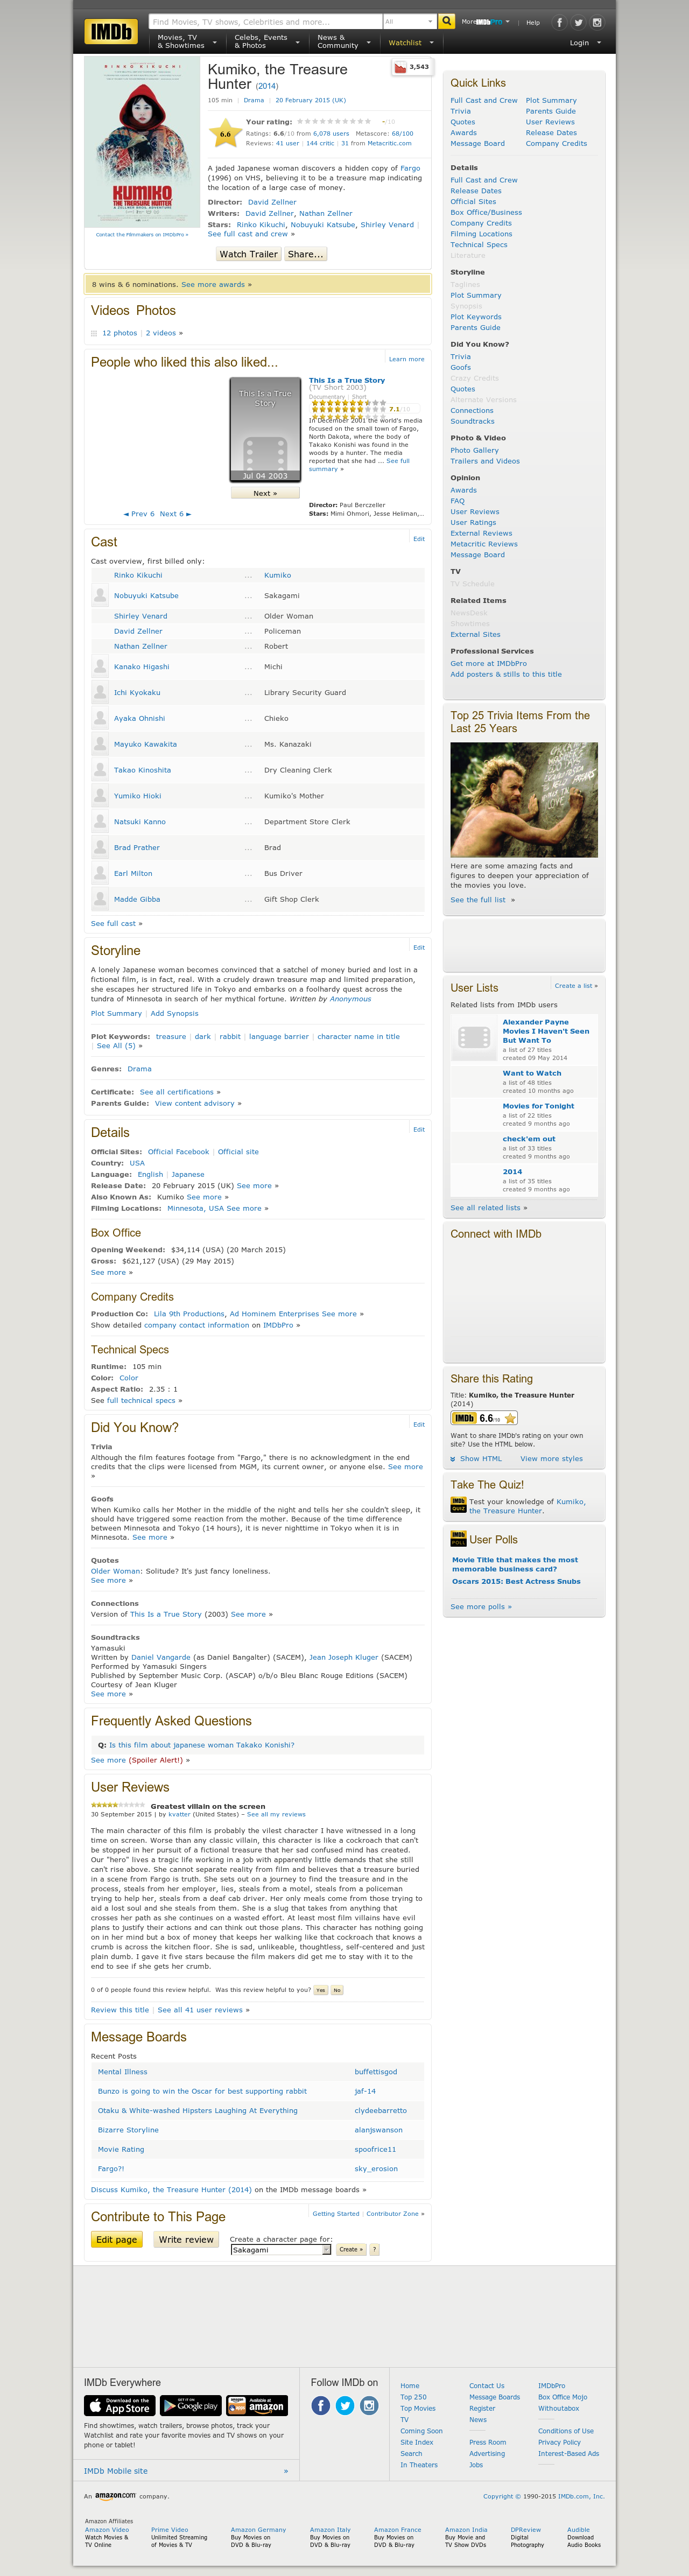This screenshot has height=2576, width=689.
Task: Click the help question-mark button beside Create
Action: pyautogui.click(x=375, y=2249)
